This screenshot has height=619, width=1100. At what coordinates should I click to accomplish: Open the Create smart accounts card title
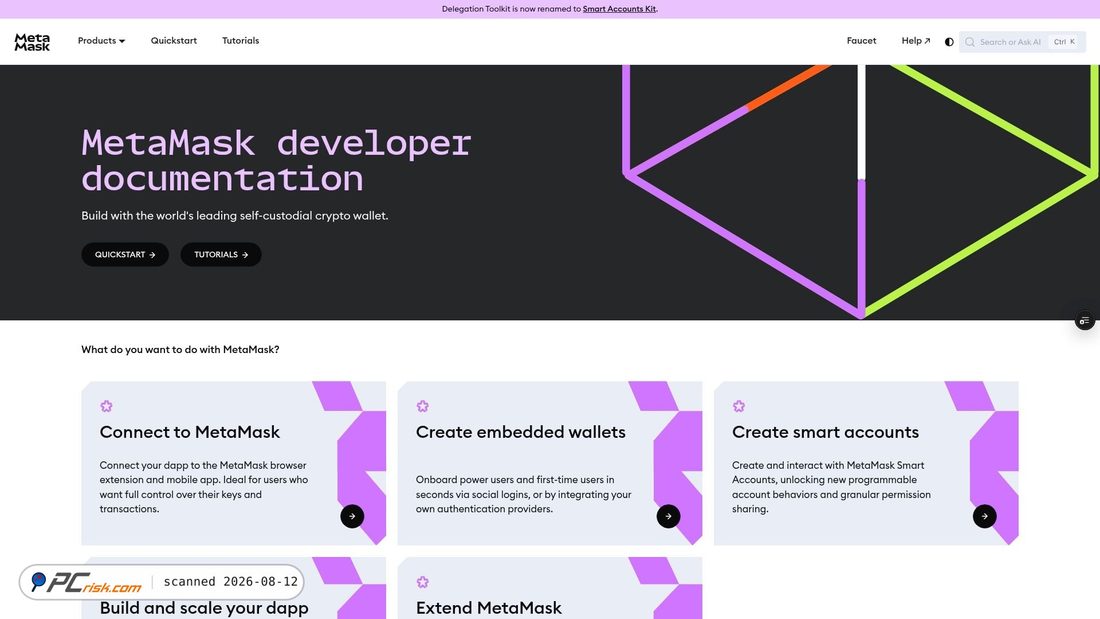(x=825, y=432)
